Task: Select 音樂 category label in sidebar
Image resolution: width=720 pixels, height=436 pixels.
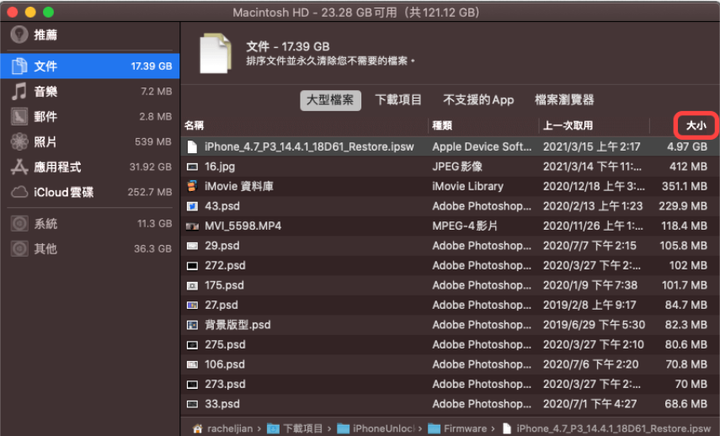Action: (x=45, y=91)
